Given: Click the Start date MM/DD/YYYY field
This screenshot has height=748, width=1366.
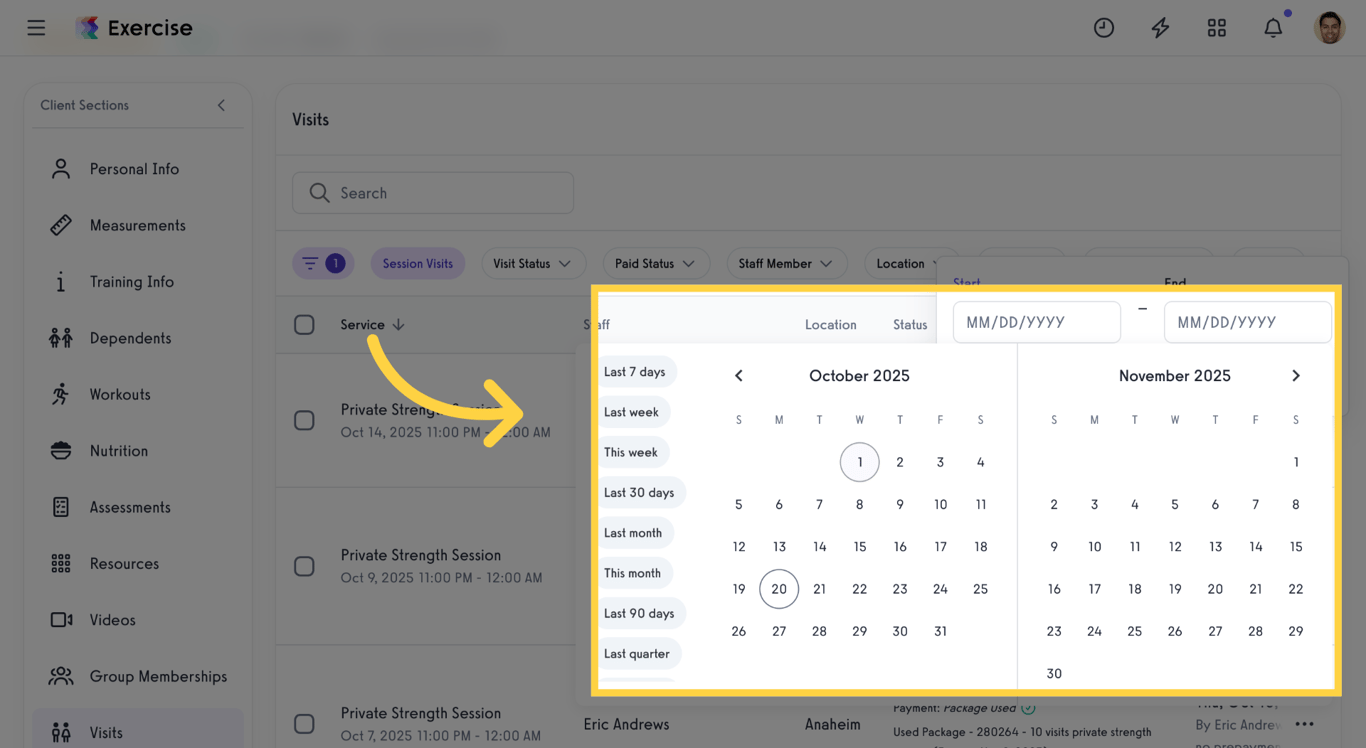Looking at the screenshot, I should 1037,321.
